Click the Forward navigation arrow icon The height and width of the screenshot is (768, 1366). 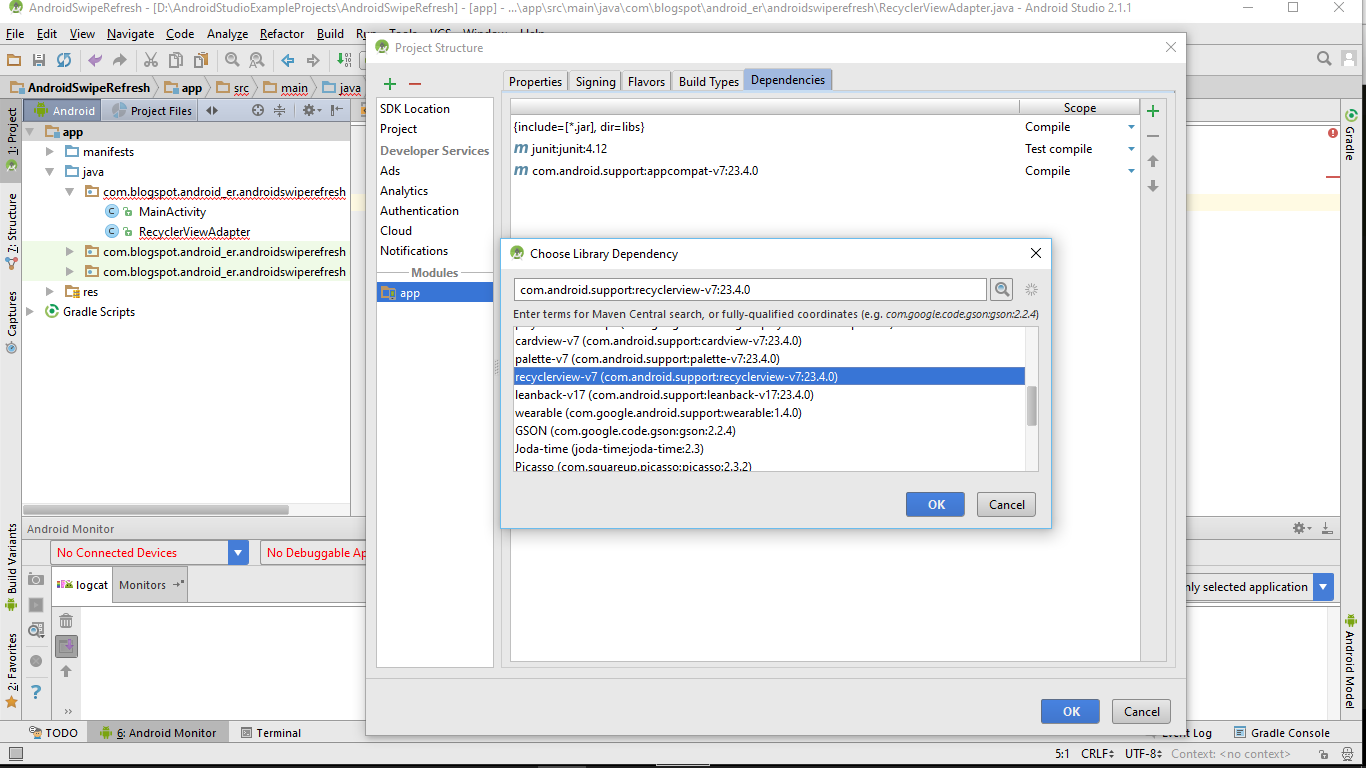pos(313,60)
